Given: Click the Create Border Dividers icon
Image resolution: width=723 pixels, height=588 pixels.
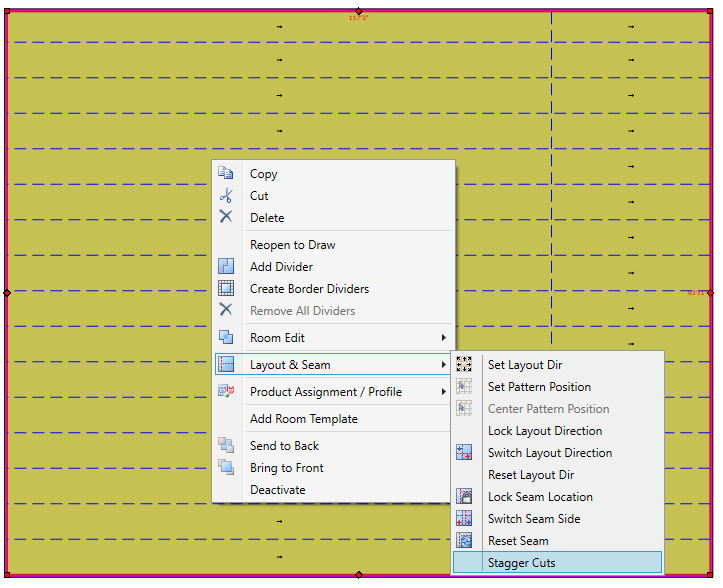Looking at the screenshot, I should tap(226, 288).
